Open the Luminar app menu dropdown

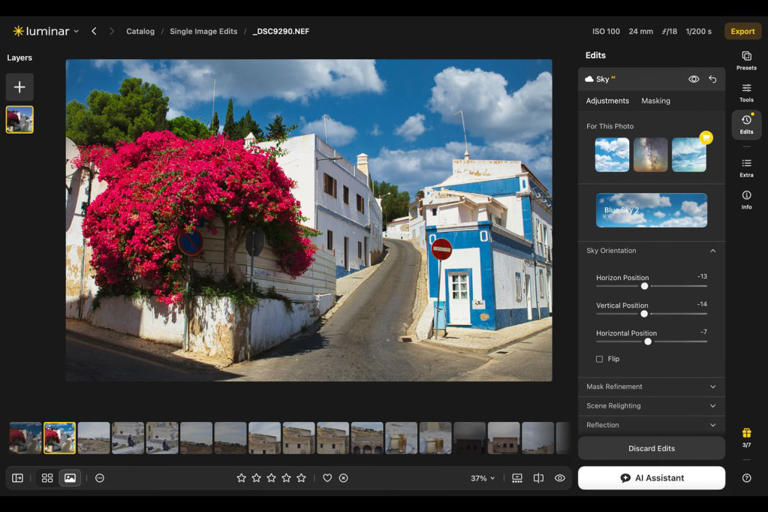click(x=46, y=31)
